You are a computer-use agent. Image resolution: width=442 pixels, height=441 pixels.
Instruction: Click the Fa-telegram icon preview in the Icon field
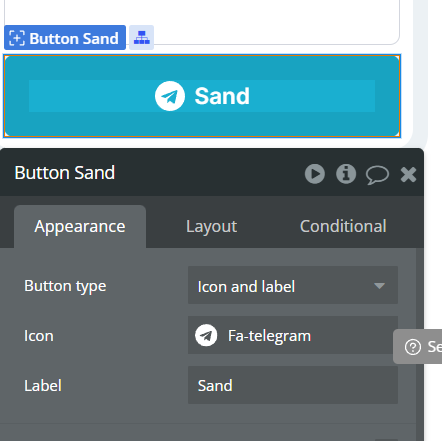206,335
